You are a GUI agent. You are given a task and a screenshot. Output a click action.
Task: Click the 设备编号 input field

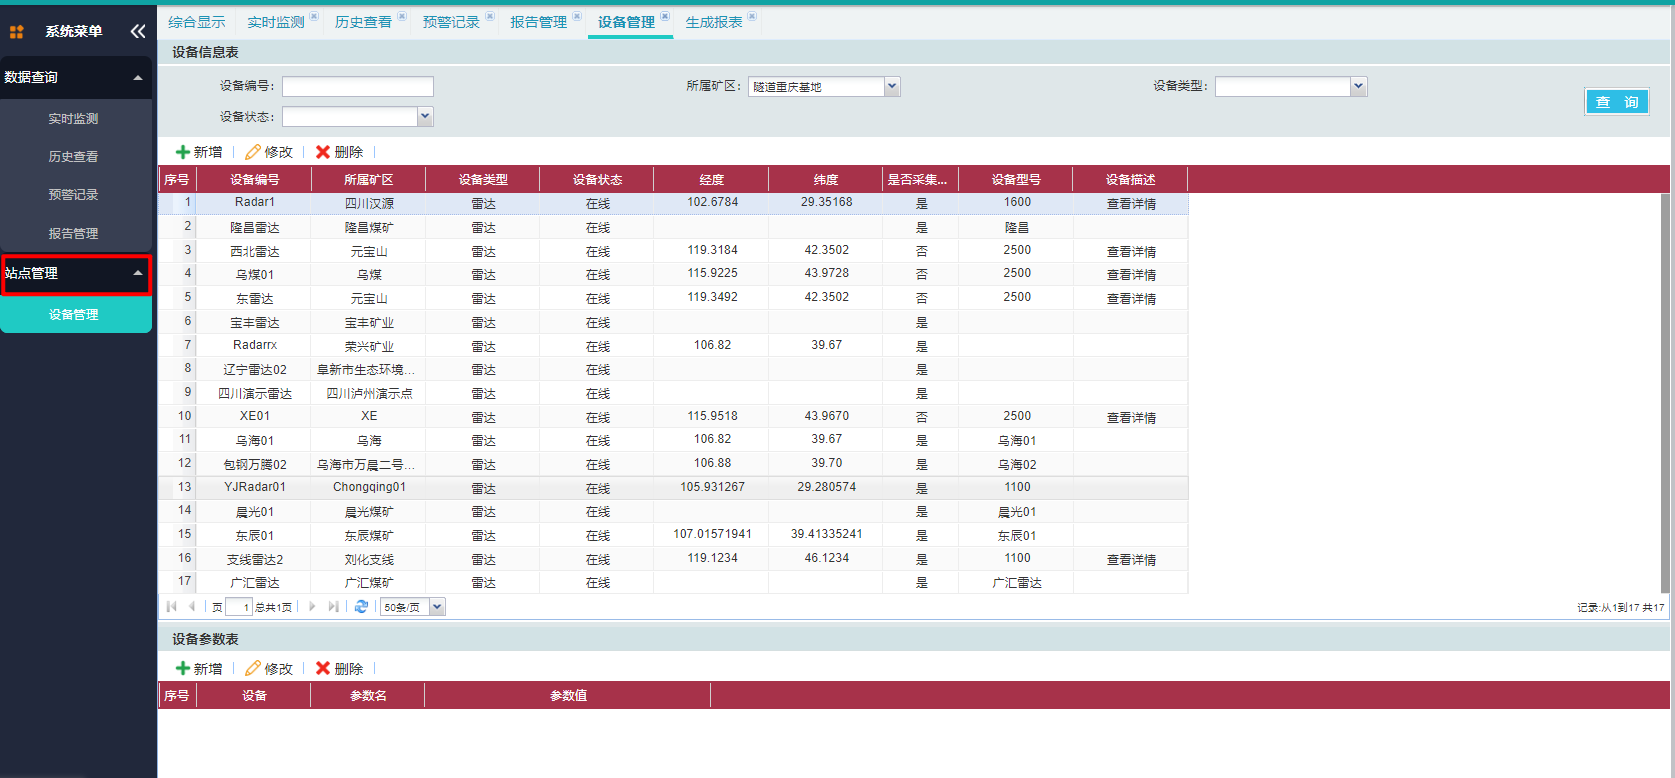(x=357, y=87)
